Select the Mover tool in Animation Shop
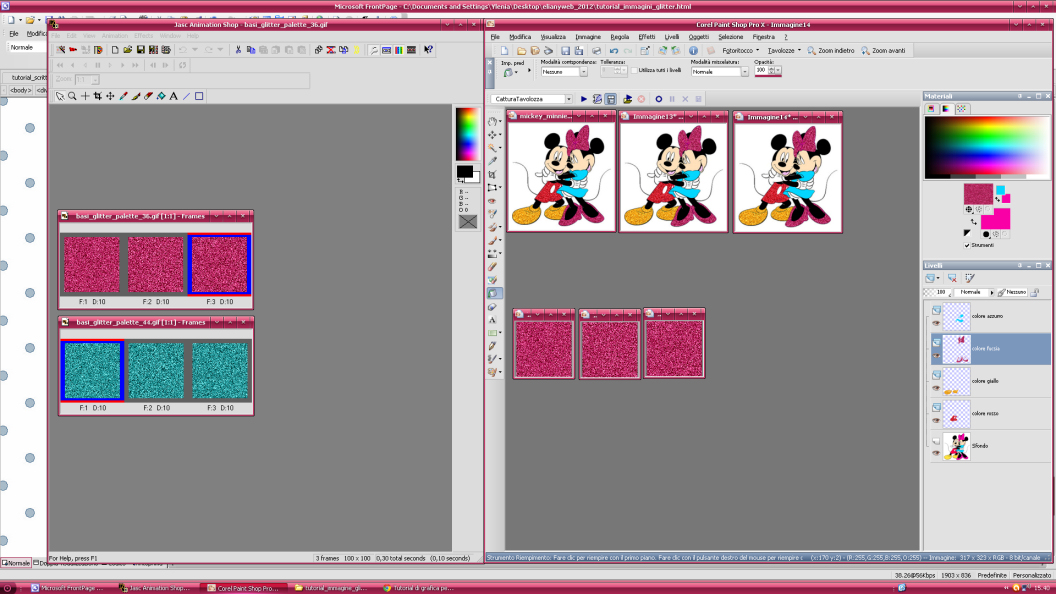 click(x=110, y=96)
